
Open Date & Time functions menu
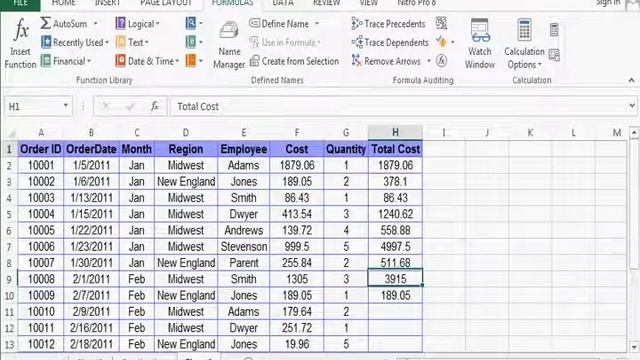[147, 61]
